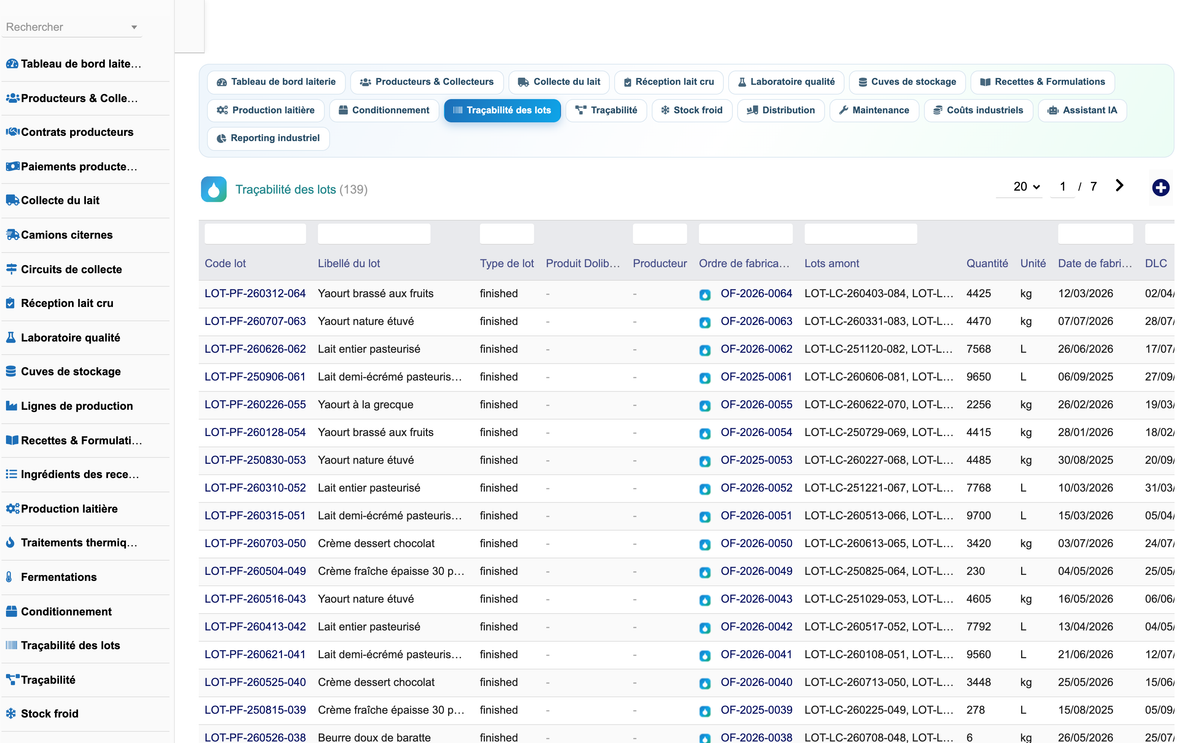Open the Rechercher dropdown arrow

[134, 27]
